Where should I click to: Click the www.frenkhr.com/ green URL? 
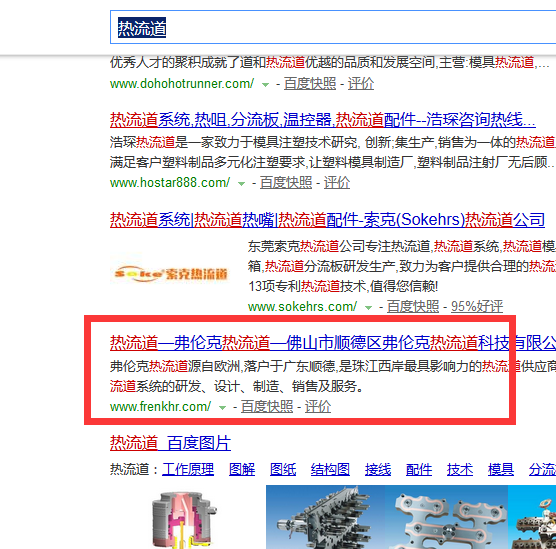click(x=161, y=407)
